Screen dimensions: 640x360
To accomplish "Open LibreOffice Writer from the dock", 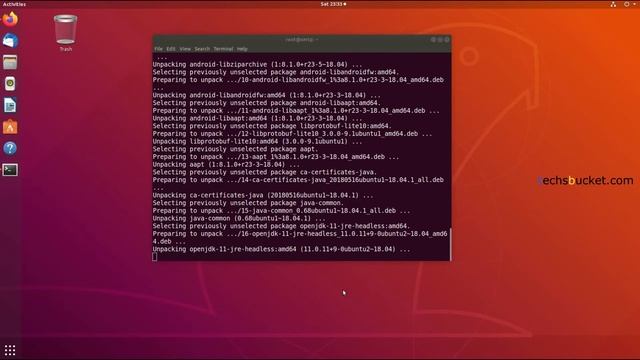I will tap(10, 105).
